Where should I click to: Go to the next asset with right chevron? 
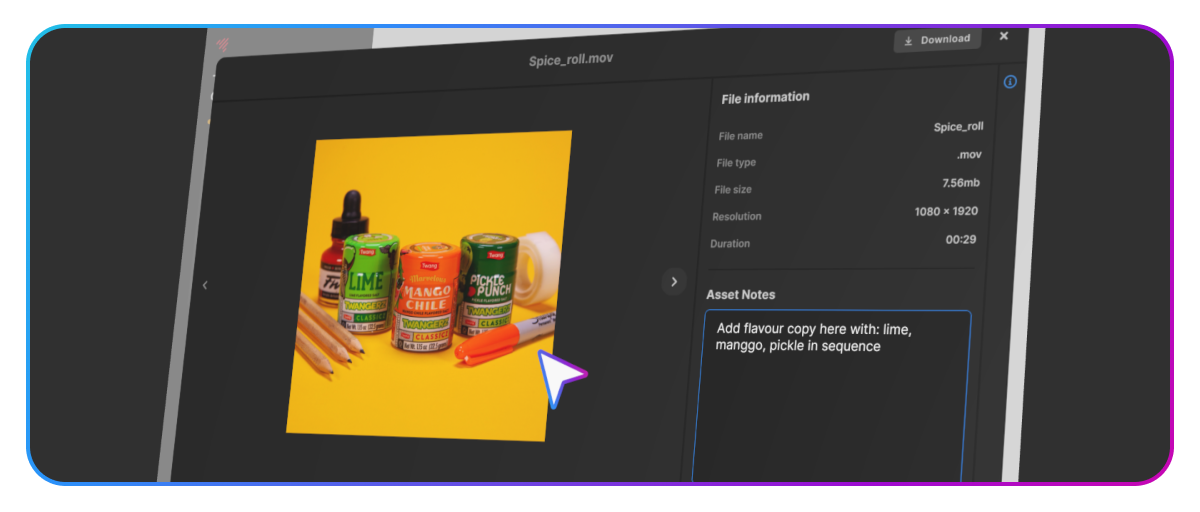[674, 282]
